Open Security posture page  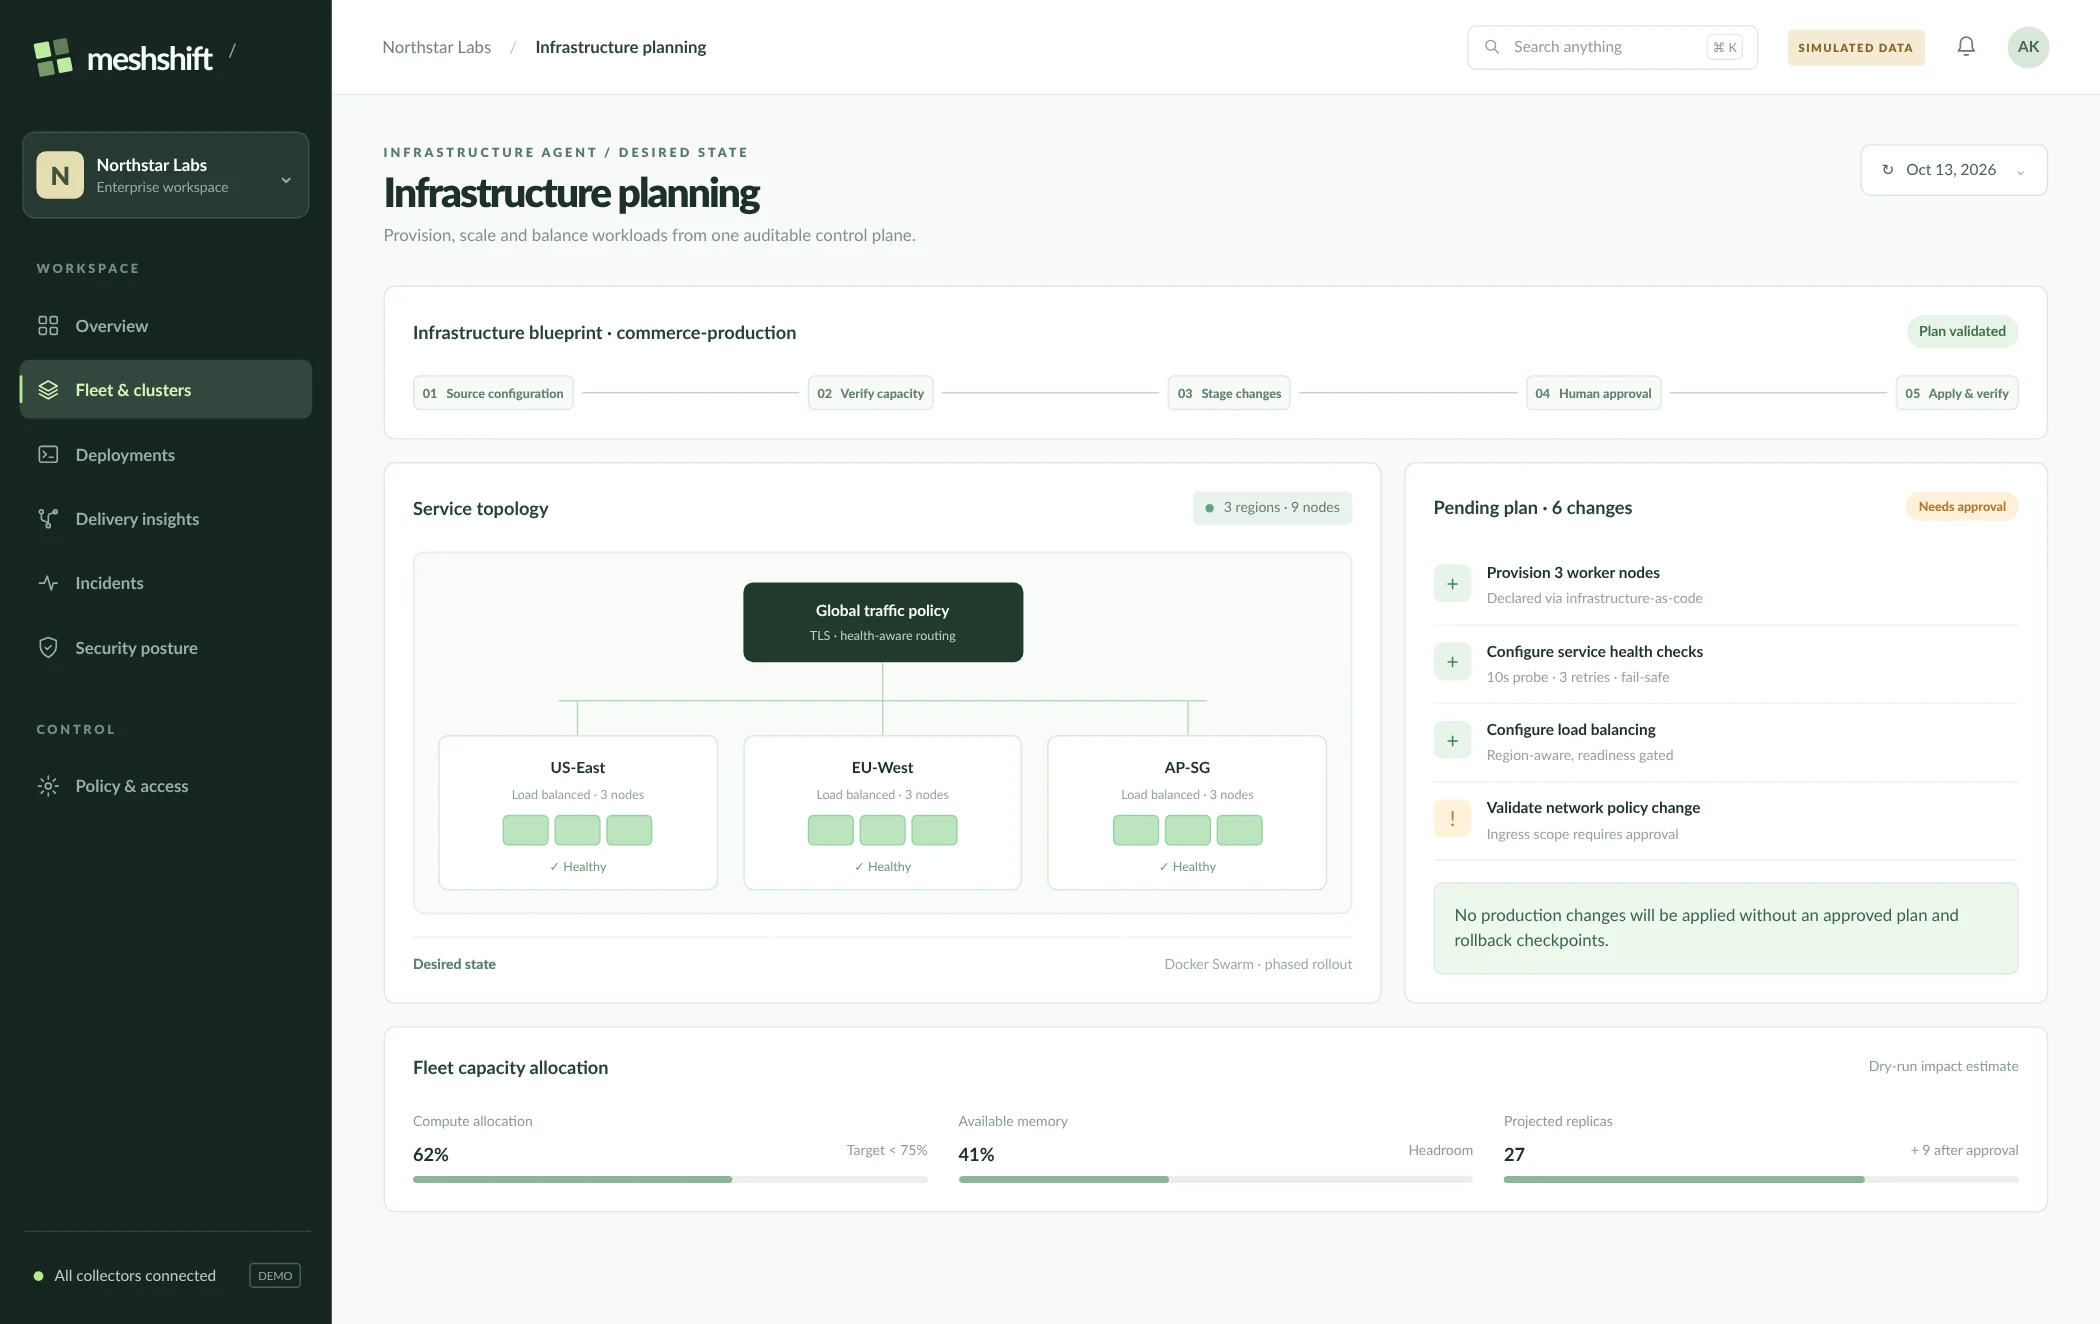[x=166, y=648]
